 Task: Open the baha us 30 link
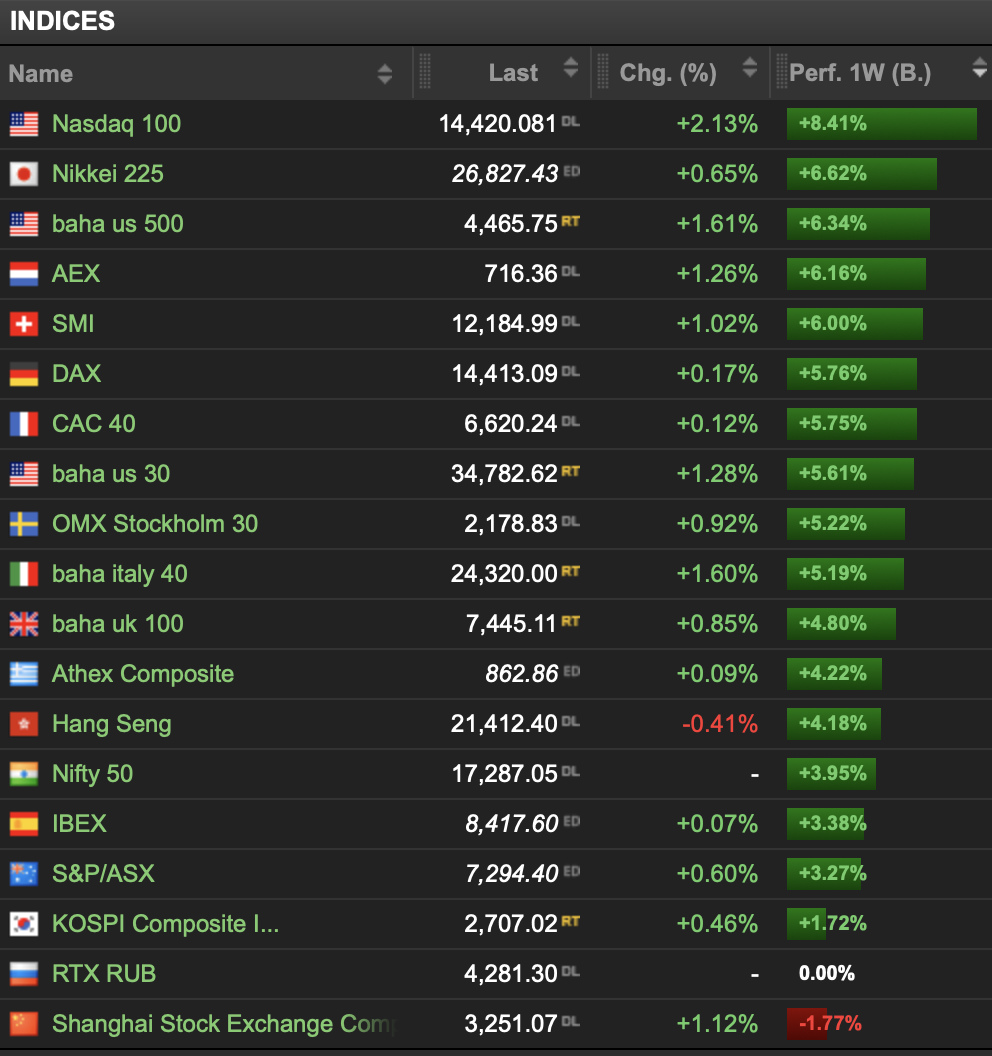tap(111, 473)
